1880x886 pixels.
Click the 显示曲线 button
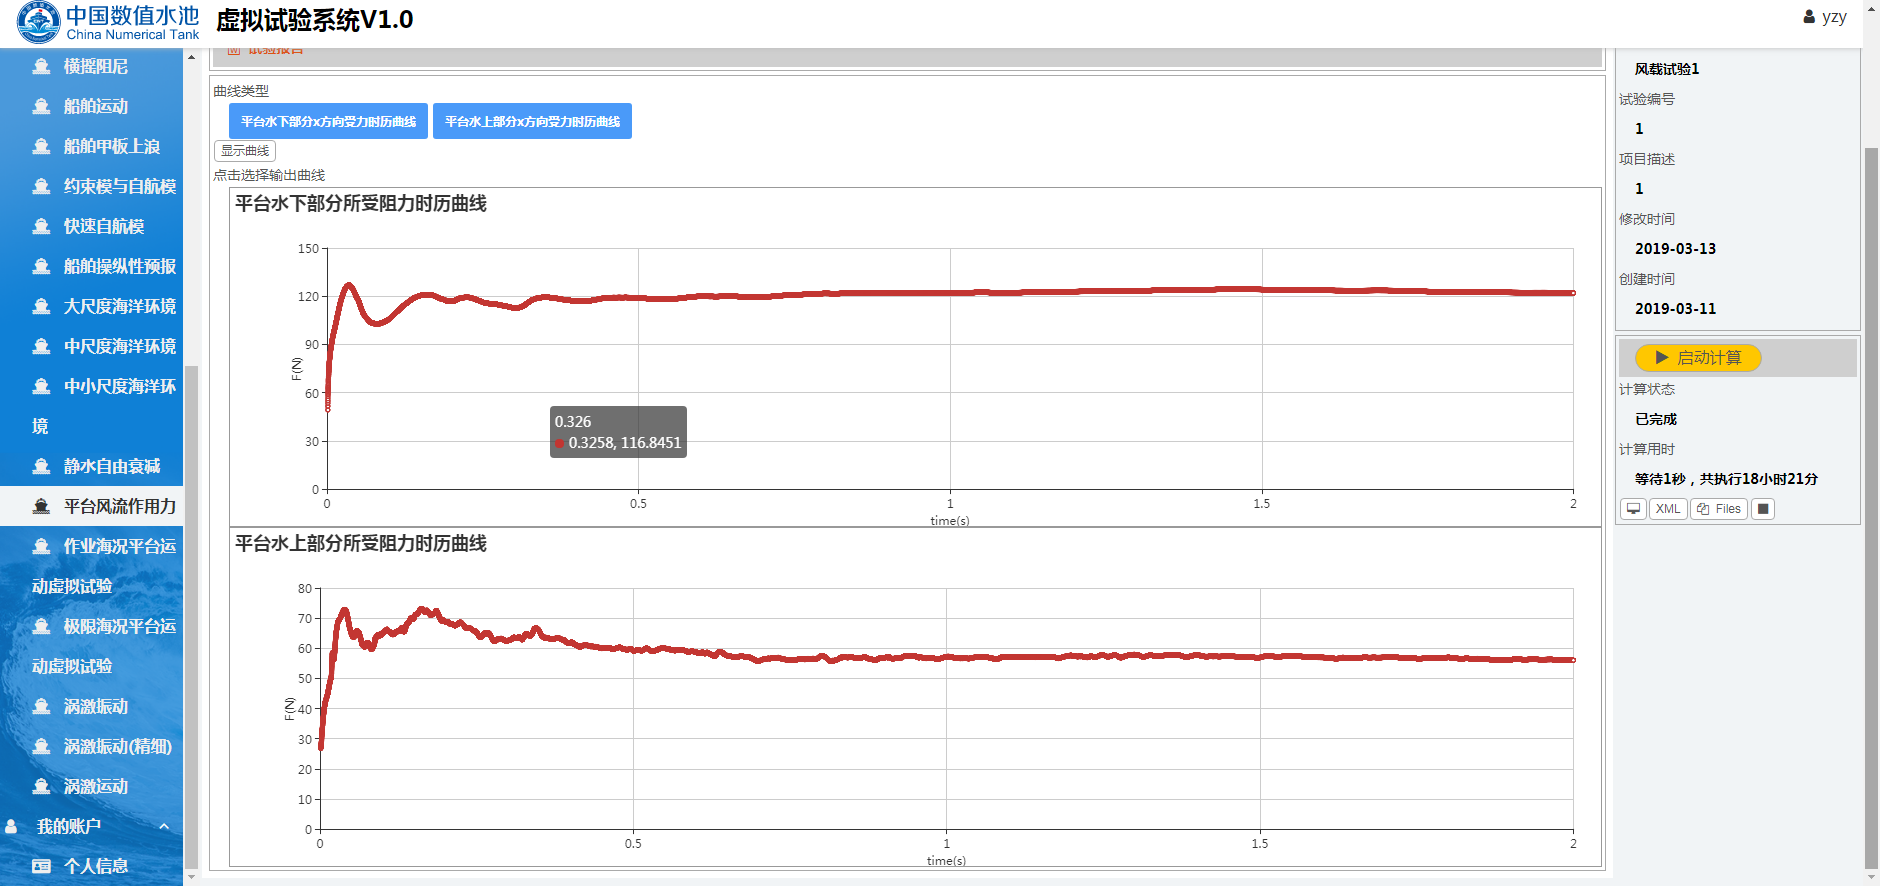coord(245,151)
